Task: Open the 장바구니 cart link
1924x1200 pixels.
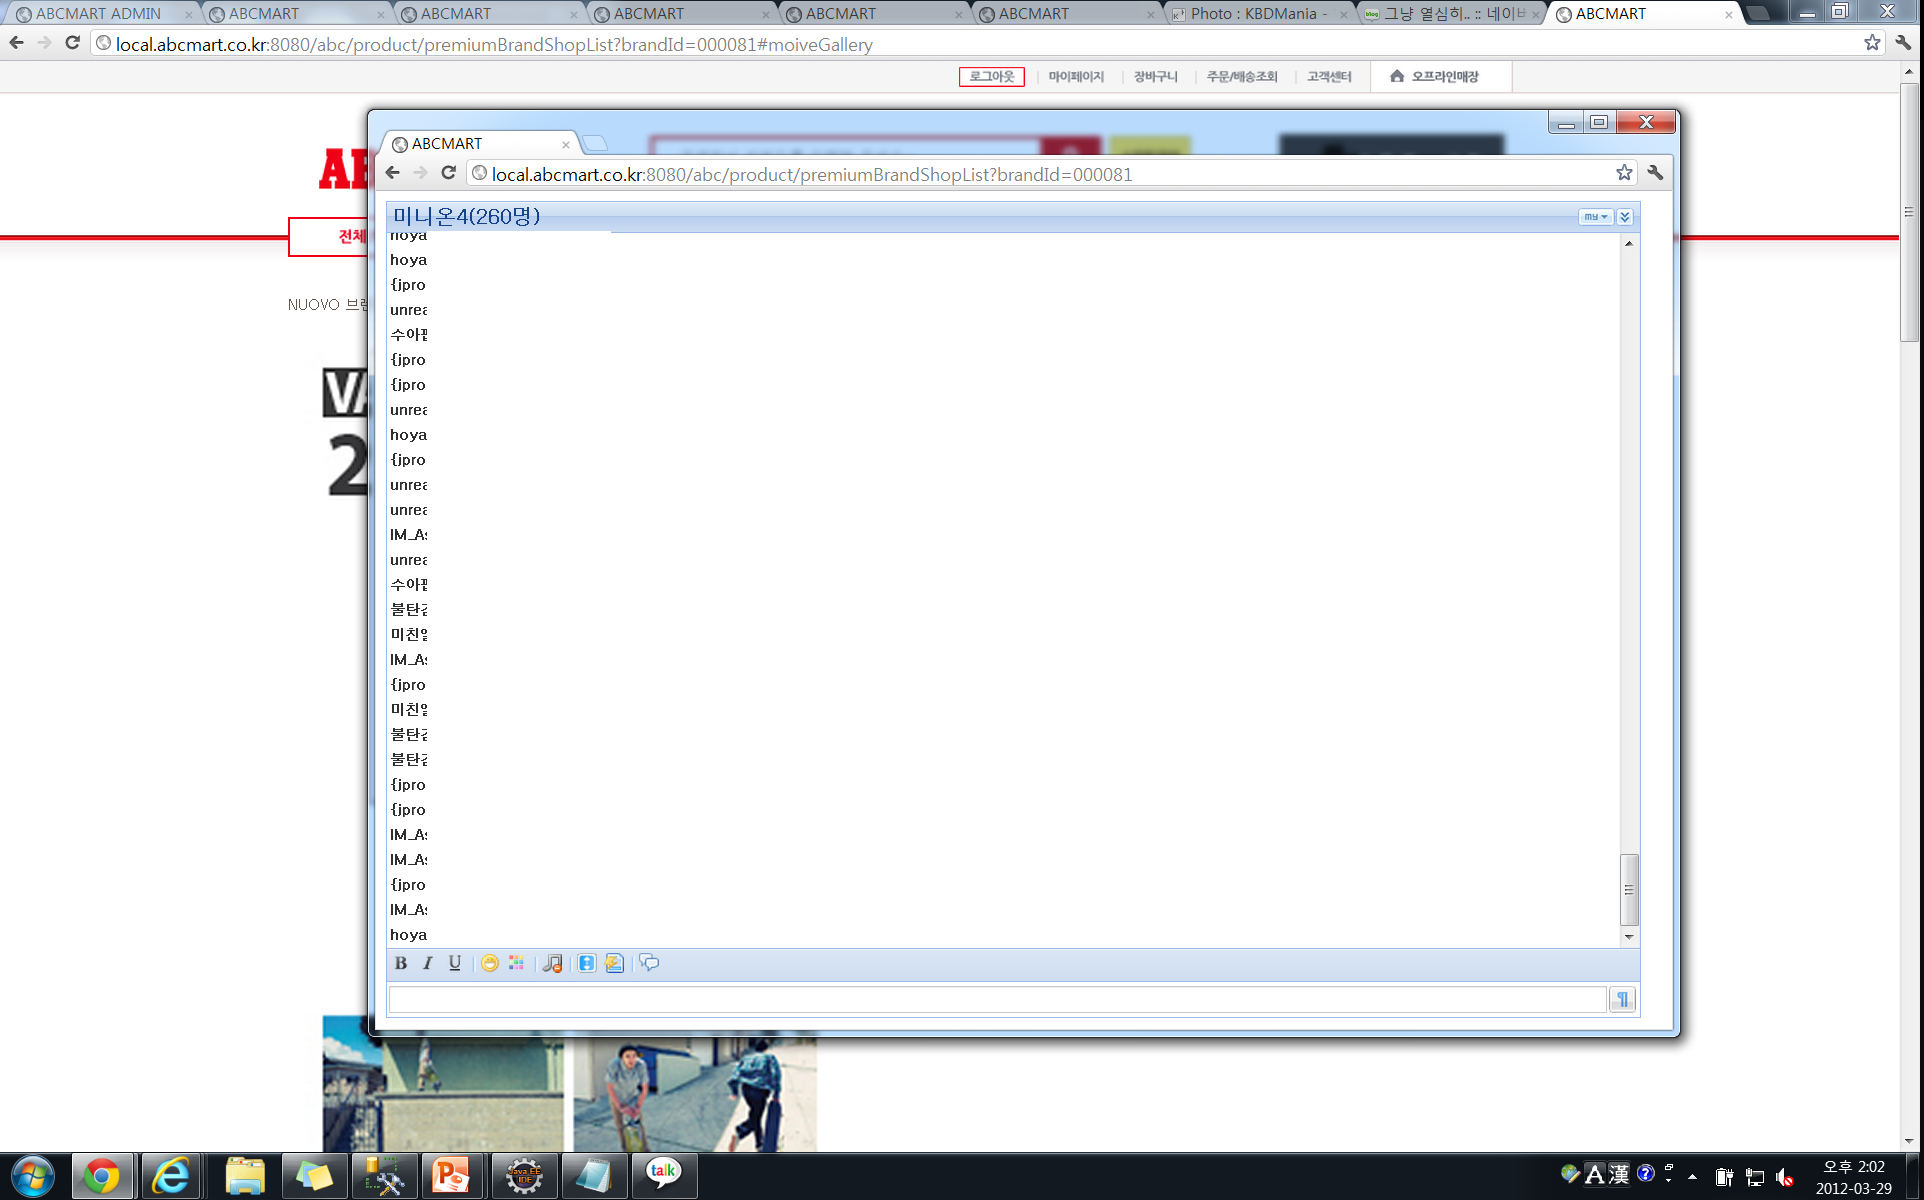Action: [1156, 77]
